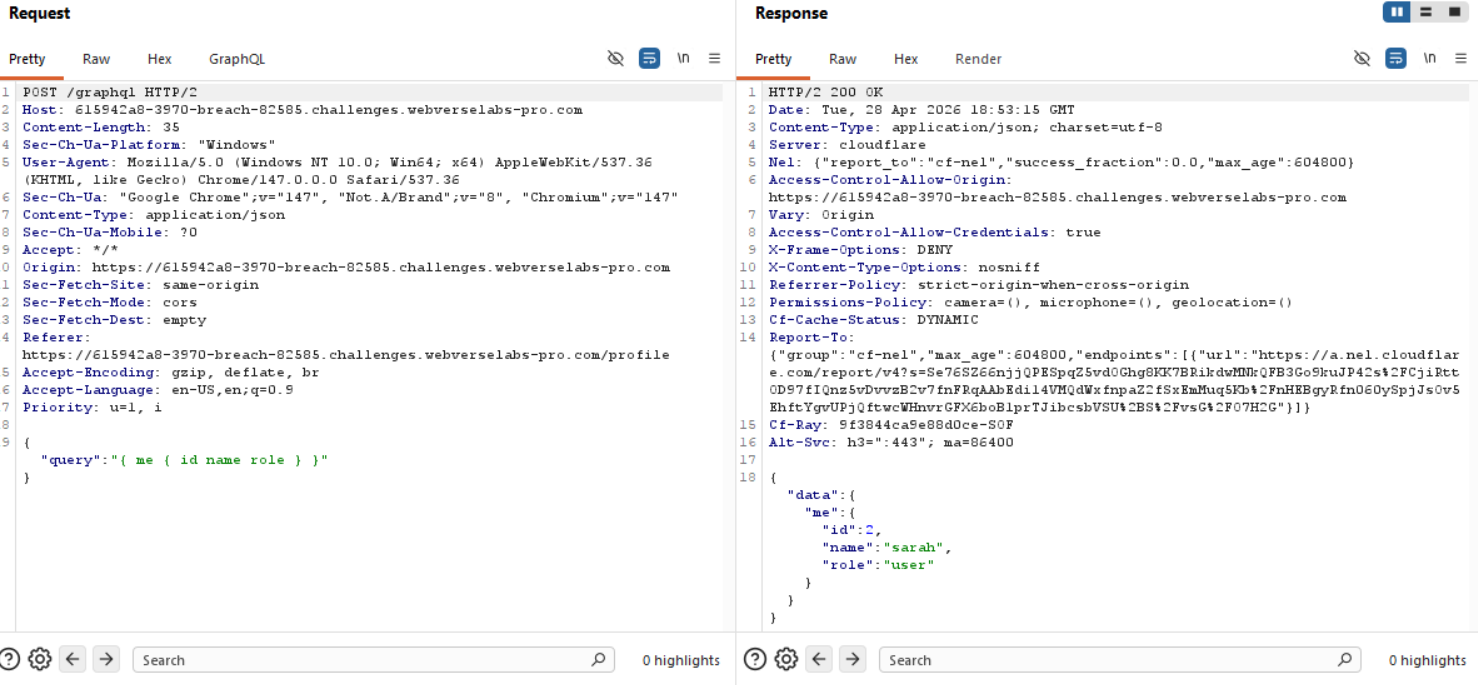Click 'Server: cloudflare' header
Image resolution: width=1478 pixels, height=685 pixels.
pos(847,145)
